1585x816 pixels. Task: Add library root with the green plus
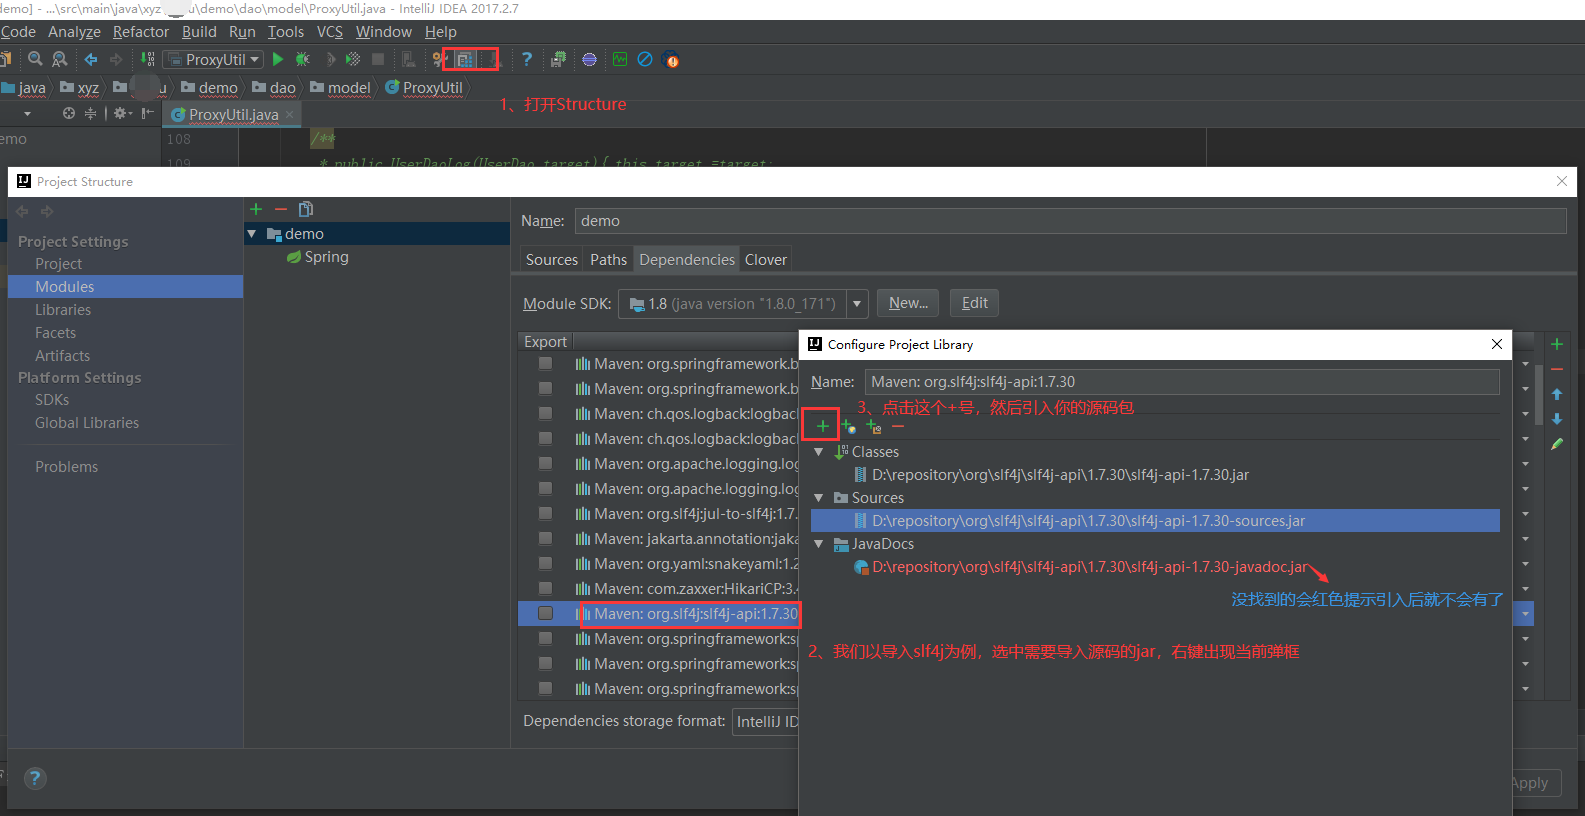822,426
